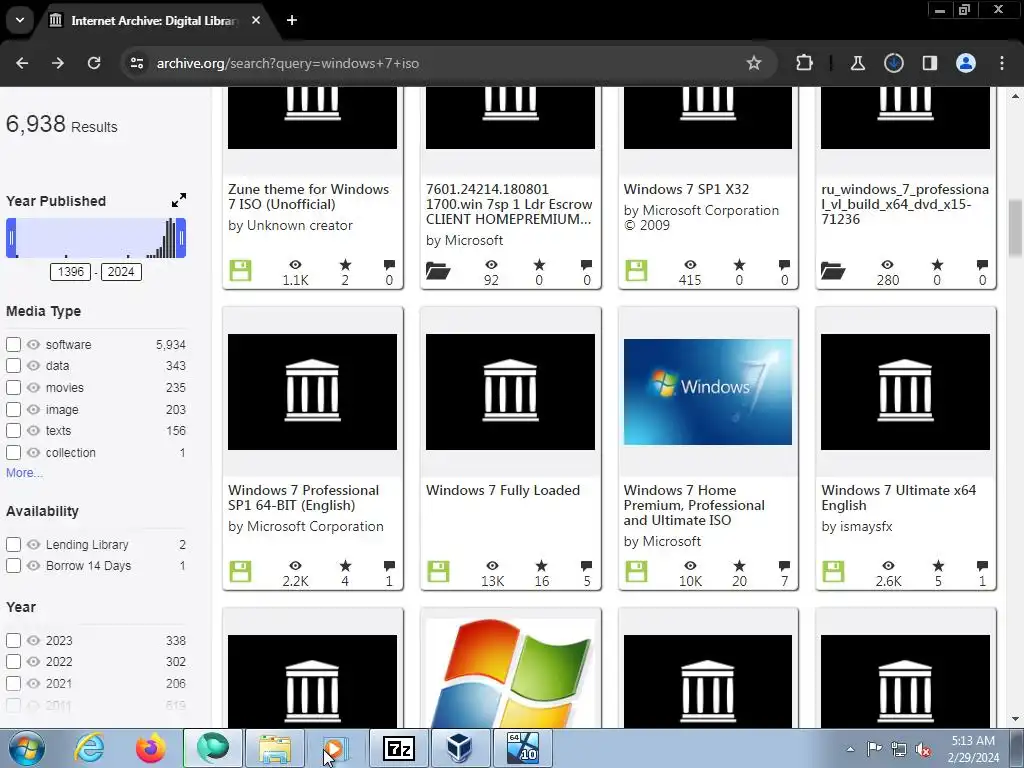Open 7-Zip from the taskbar
Viewport: 1024px width, 768px height.
[399, 748]
